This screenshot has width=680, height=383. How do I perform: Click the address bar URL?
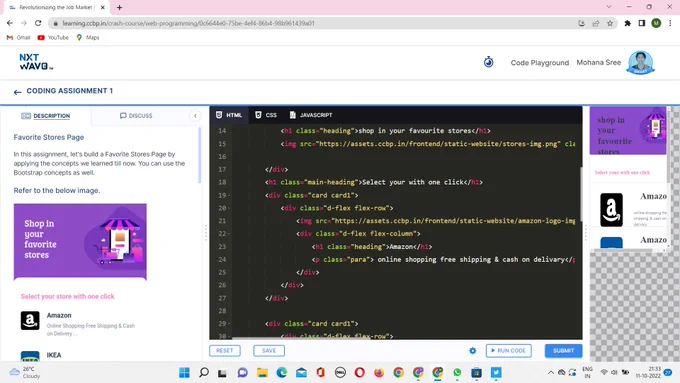coord(189,23)
